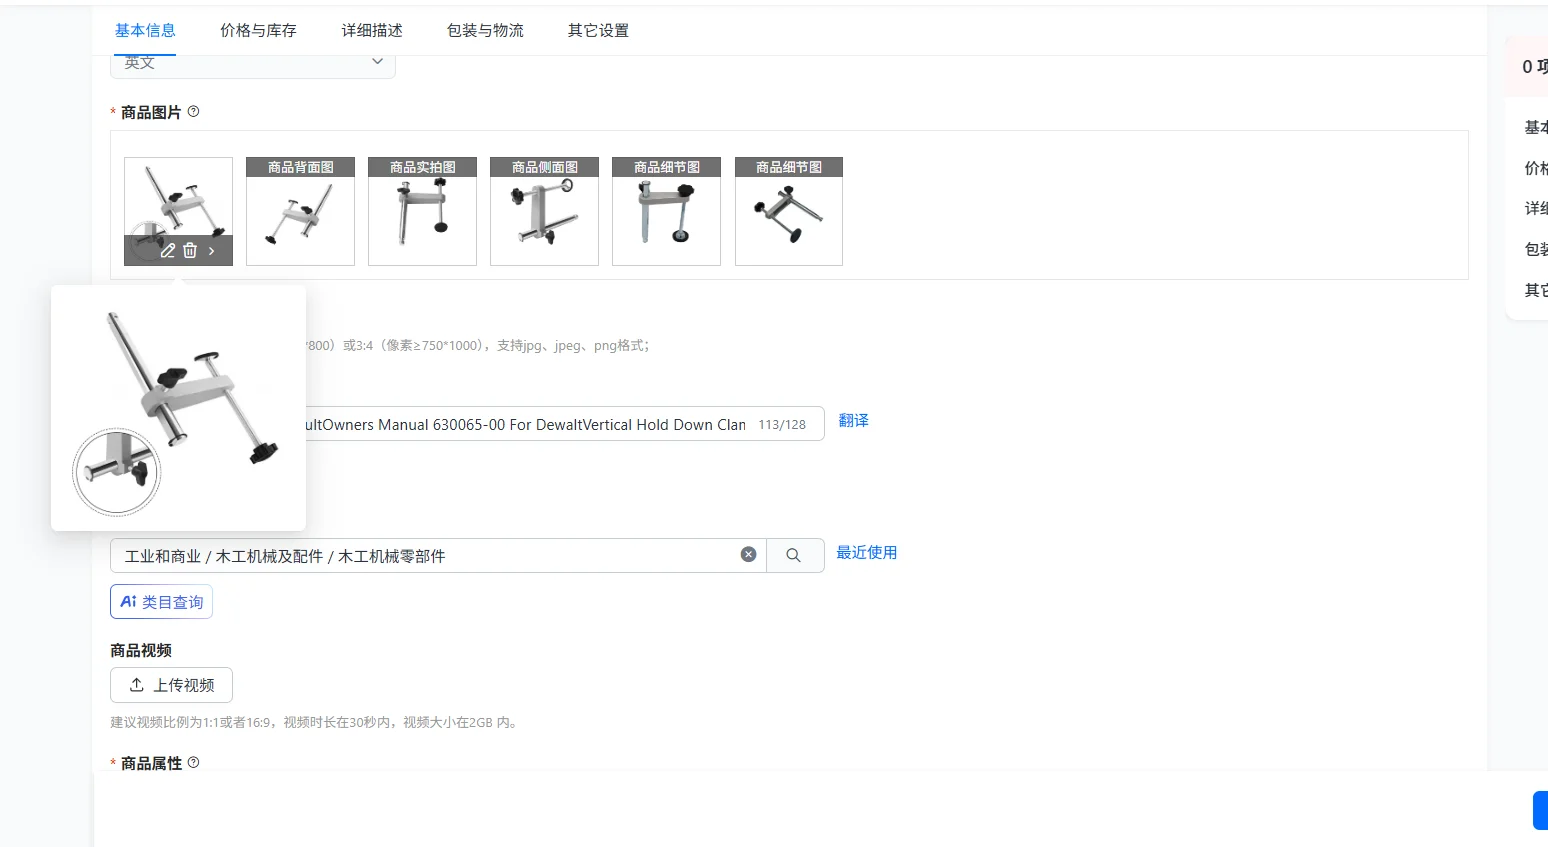The height and width of the screenshot is (847, 1548).
Task: Select the 商品实拍图 thumbnail
Action: point(422,211)
